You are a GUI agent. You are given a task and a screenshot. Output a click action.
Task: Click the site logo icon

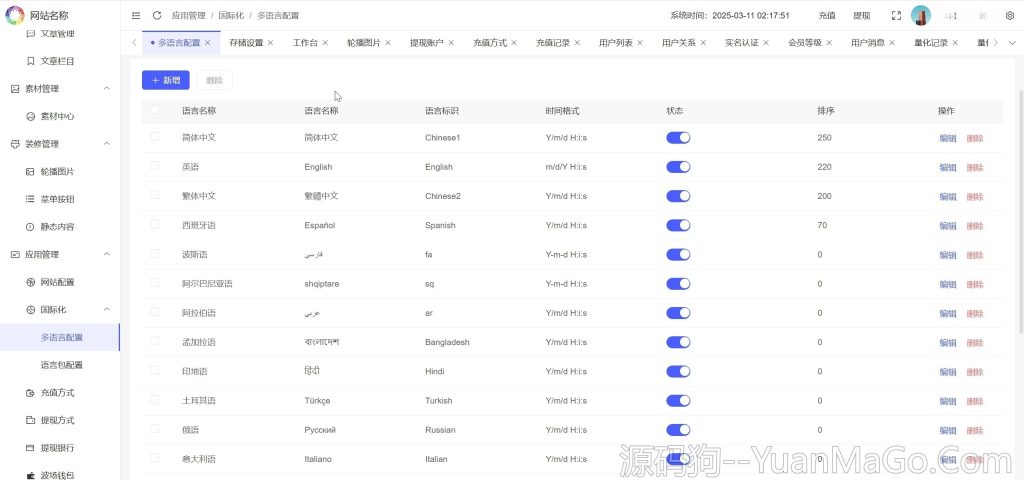tap(14, 15)
